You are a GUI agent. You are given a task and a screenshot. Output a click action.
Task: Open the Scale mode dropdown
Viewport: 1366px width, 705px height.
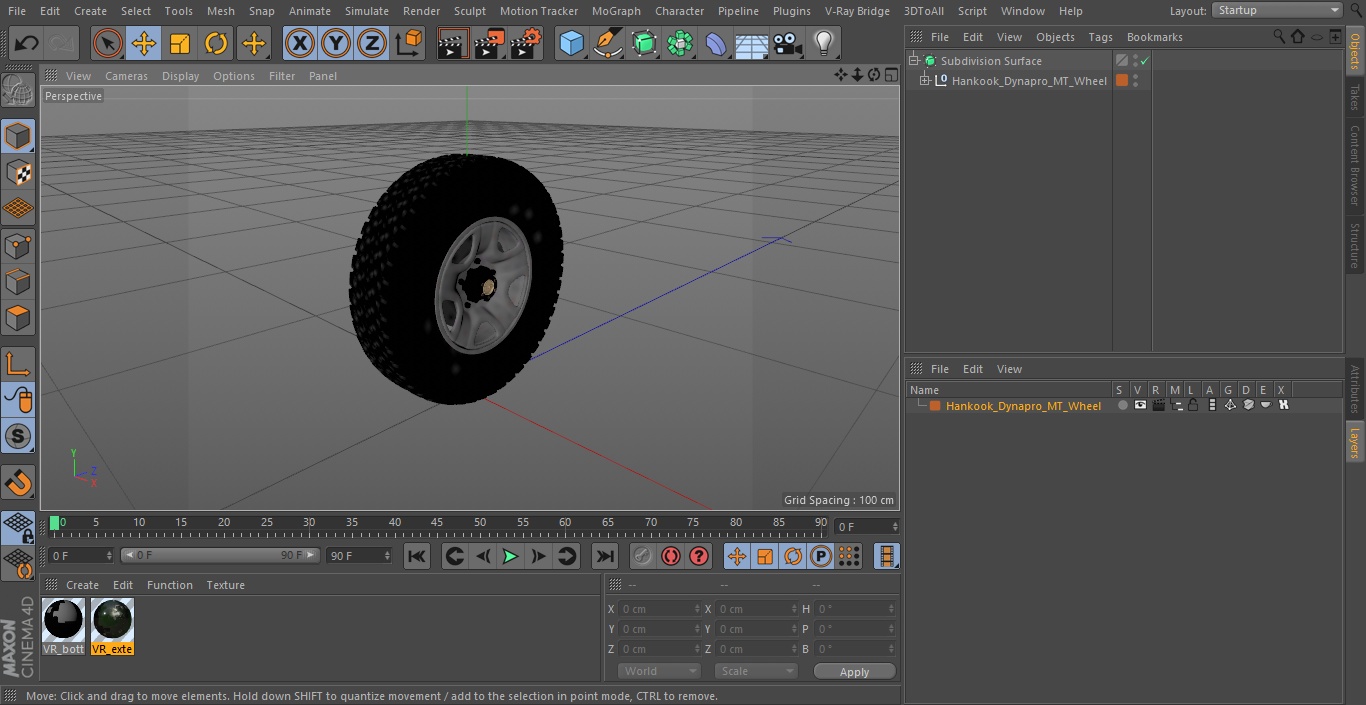click(755, 671)
